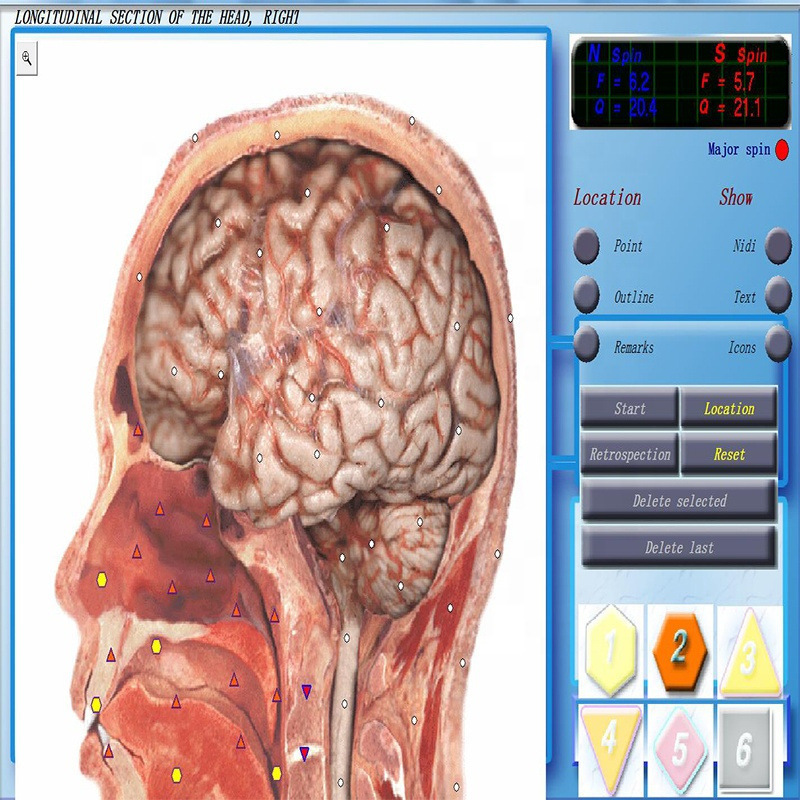Toggle the Icons show option

[x=778, y=344]
